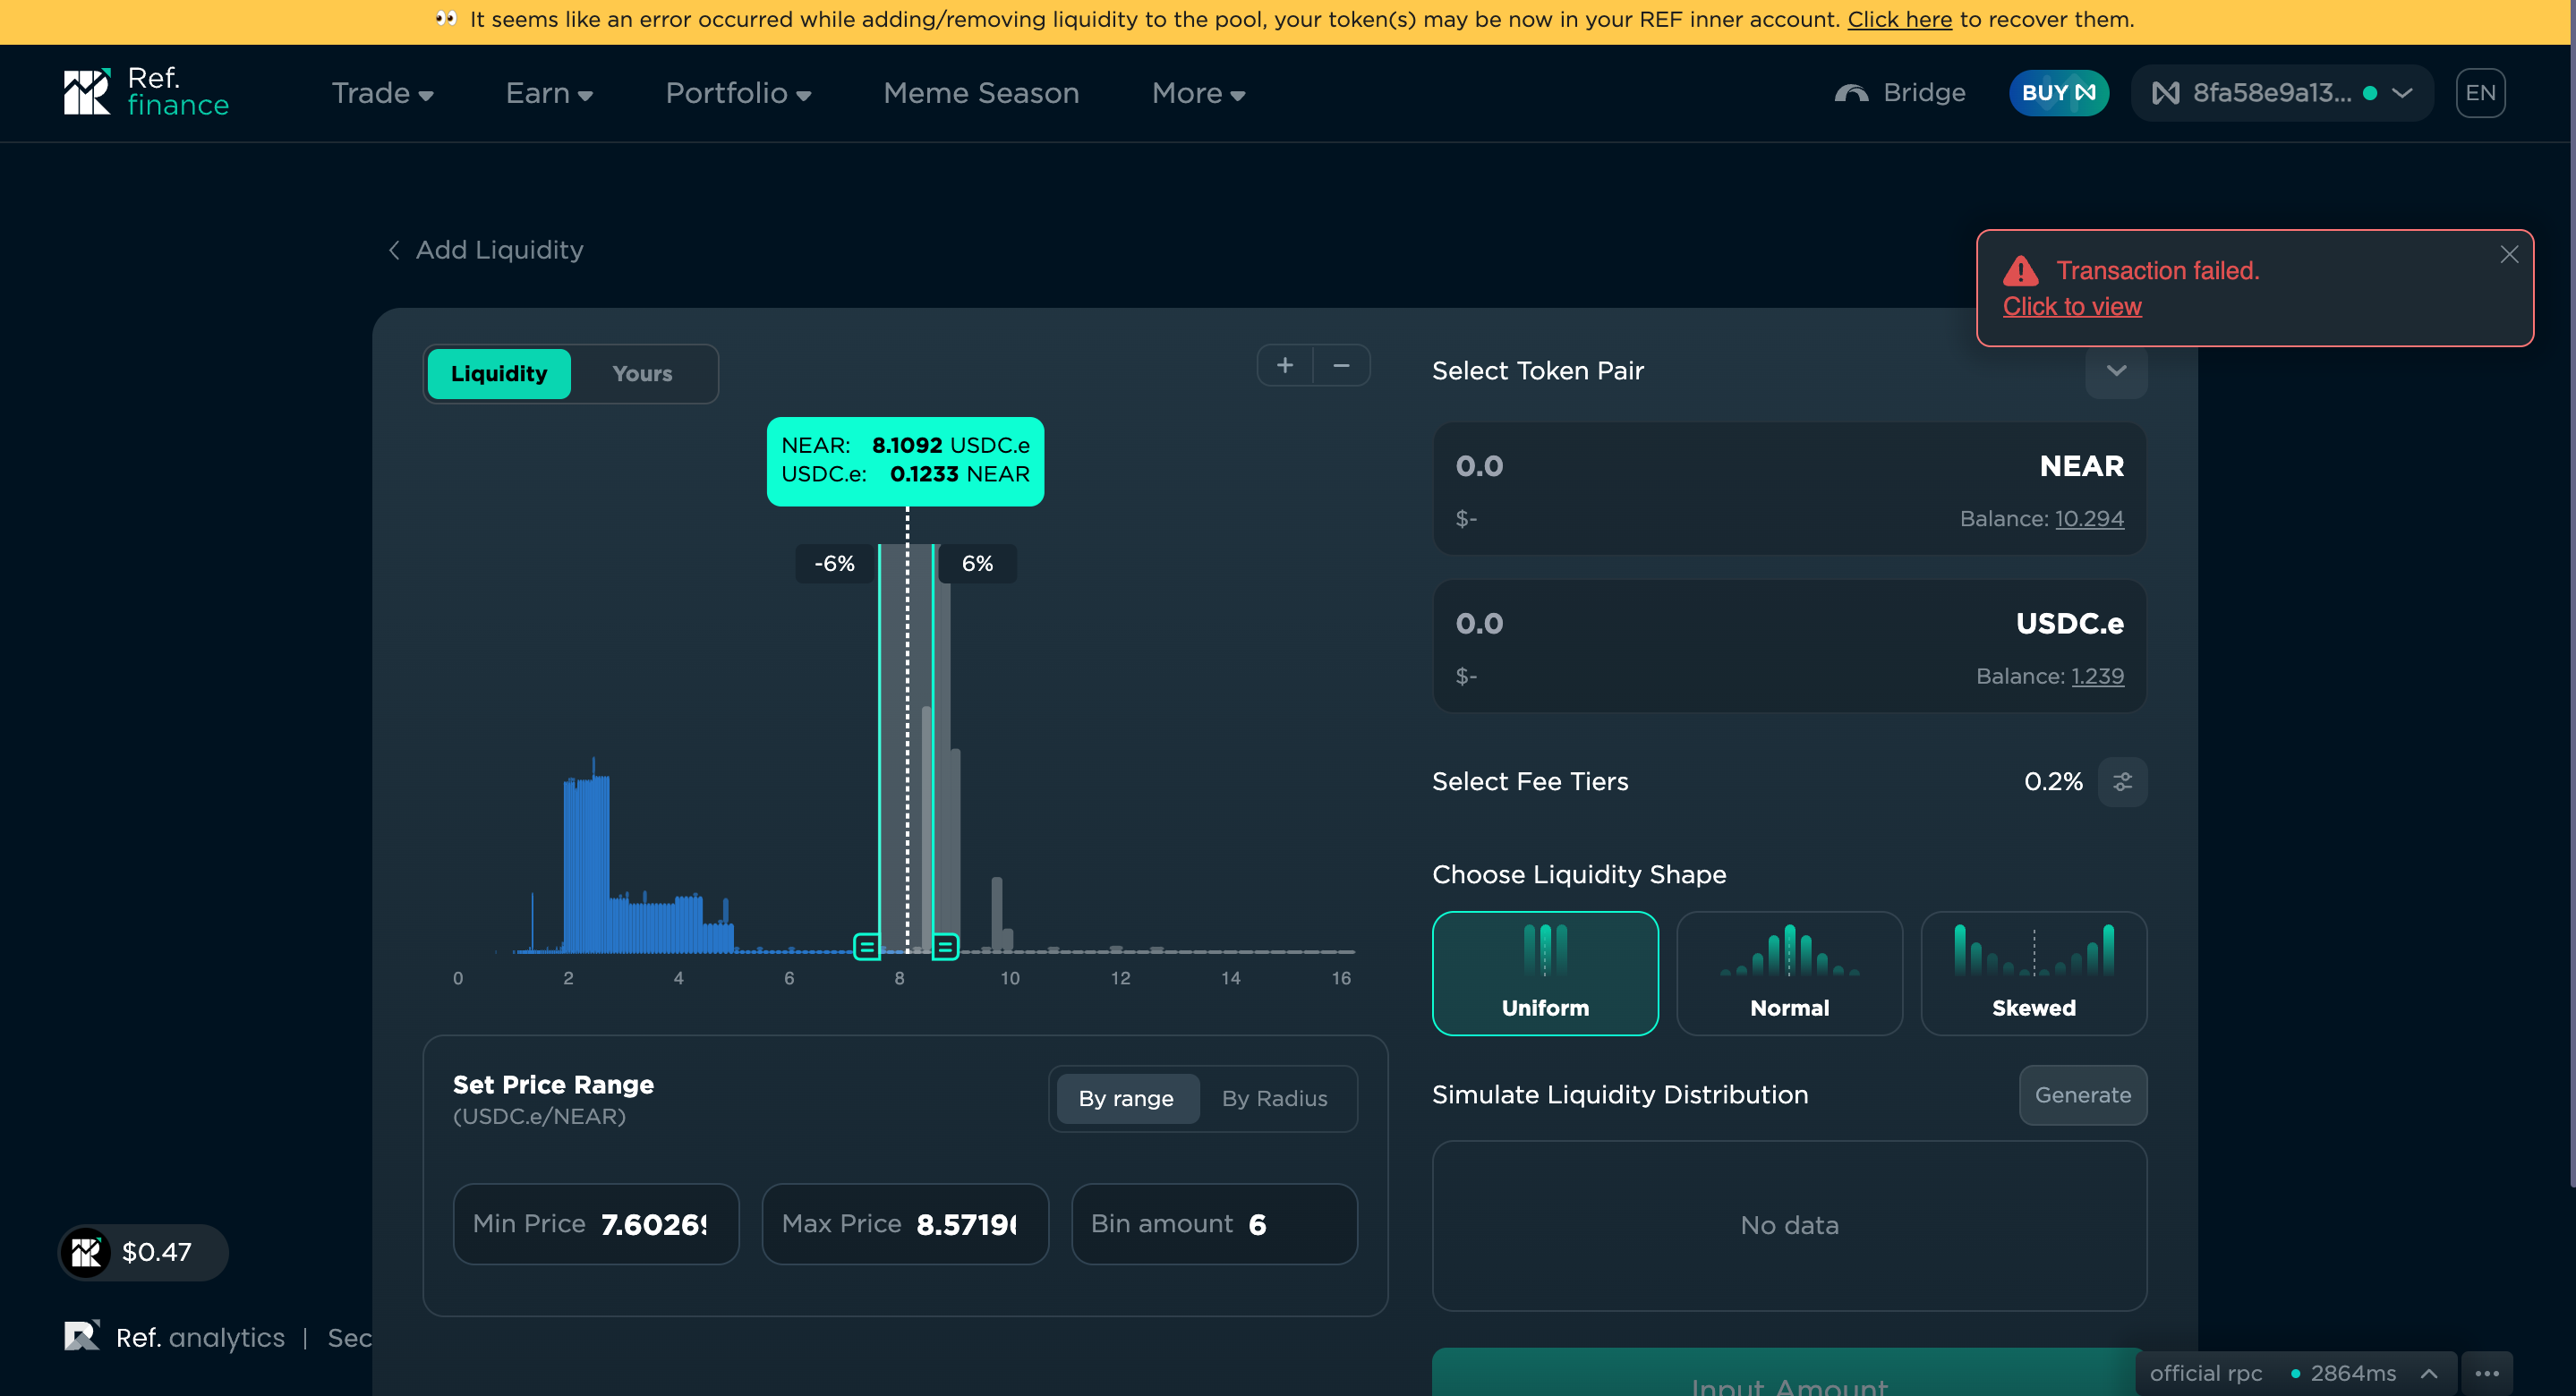2576x1396 pixels.
Task: Open Meme Season page
Action: tap(981, 93)
